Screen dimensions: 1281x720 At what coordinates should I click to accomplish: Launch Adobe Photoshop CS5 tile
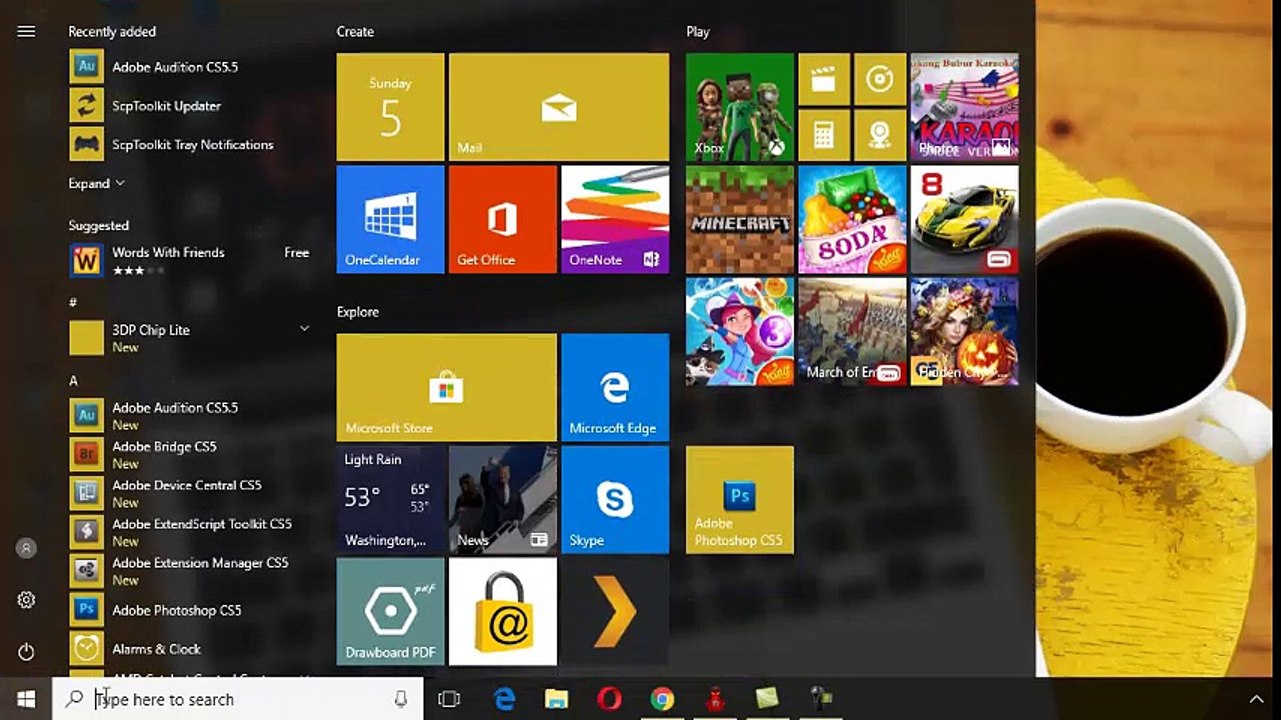click(740, 499)
